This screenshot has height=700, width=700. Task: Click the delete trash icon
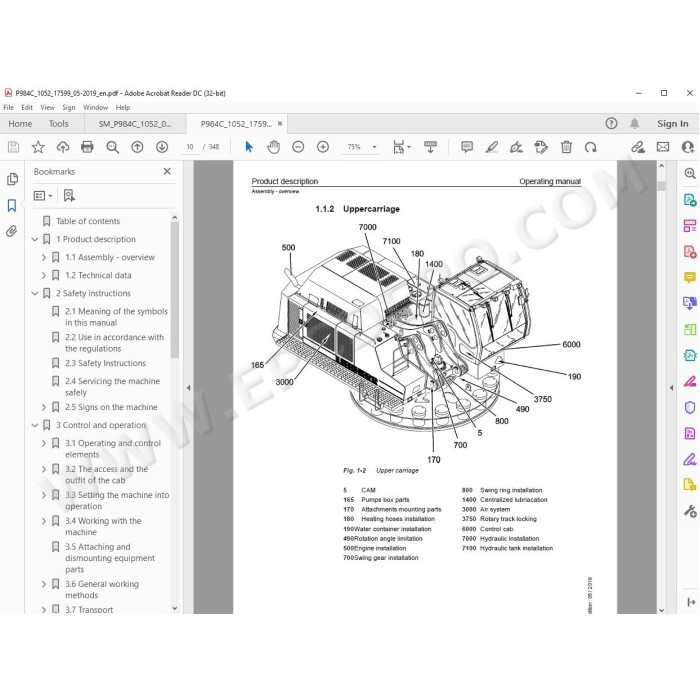[x=566, y=147]
